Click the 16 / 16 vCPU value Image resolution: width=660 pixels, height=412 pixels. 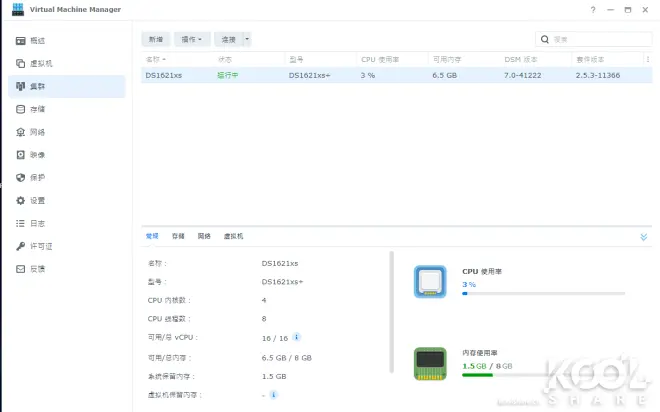pos(275,338)
